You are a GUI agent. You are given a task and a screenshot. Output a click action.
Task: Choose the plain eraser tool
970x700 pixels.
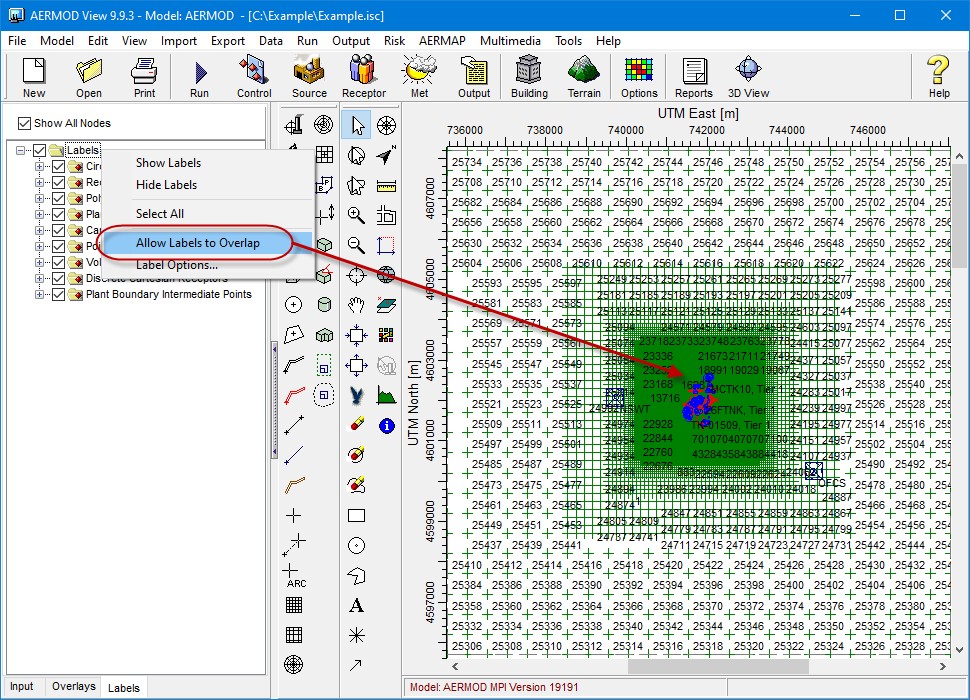pos(356,425)
